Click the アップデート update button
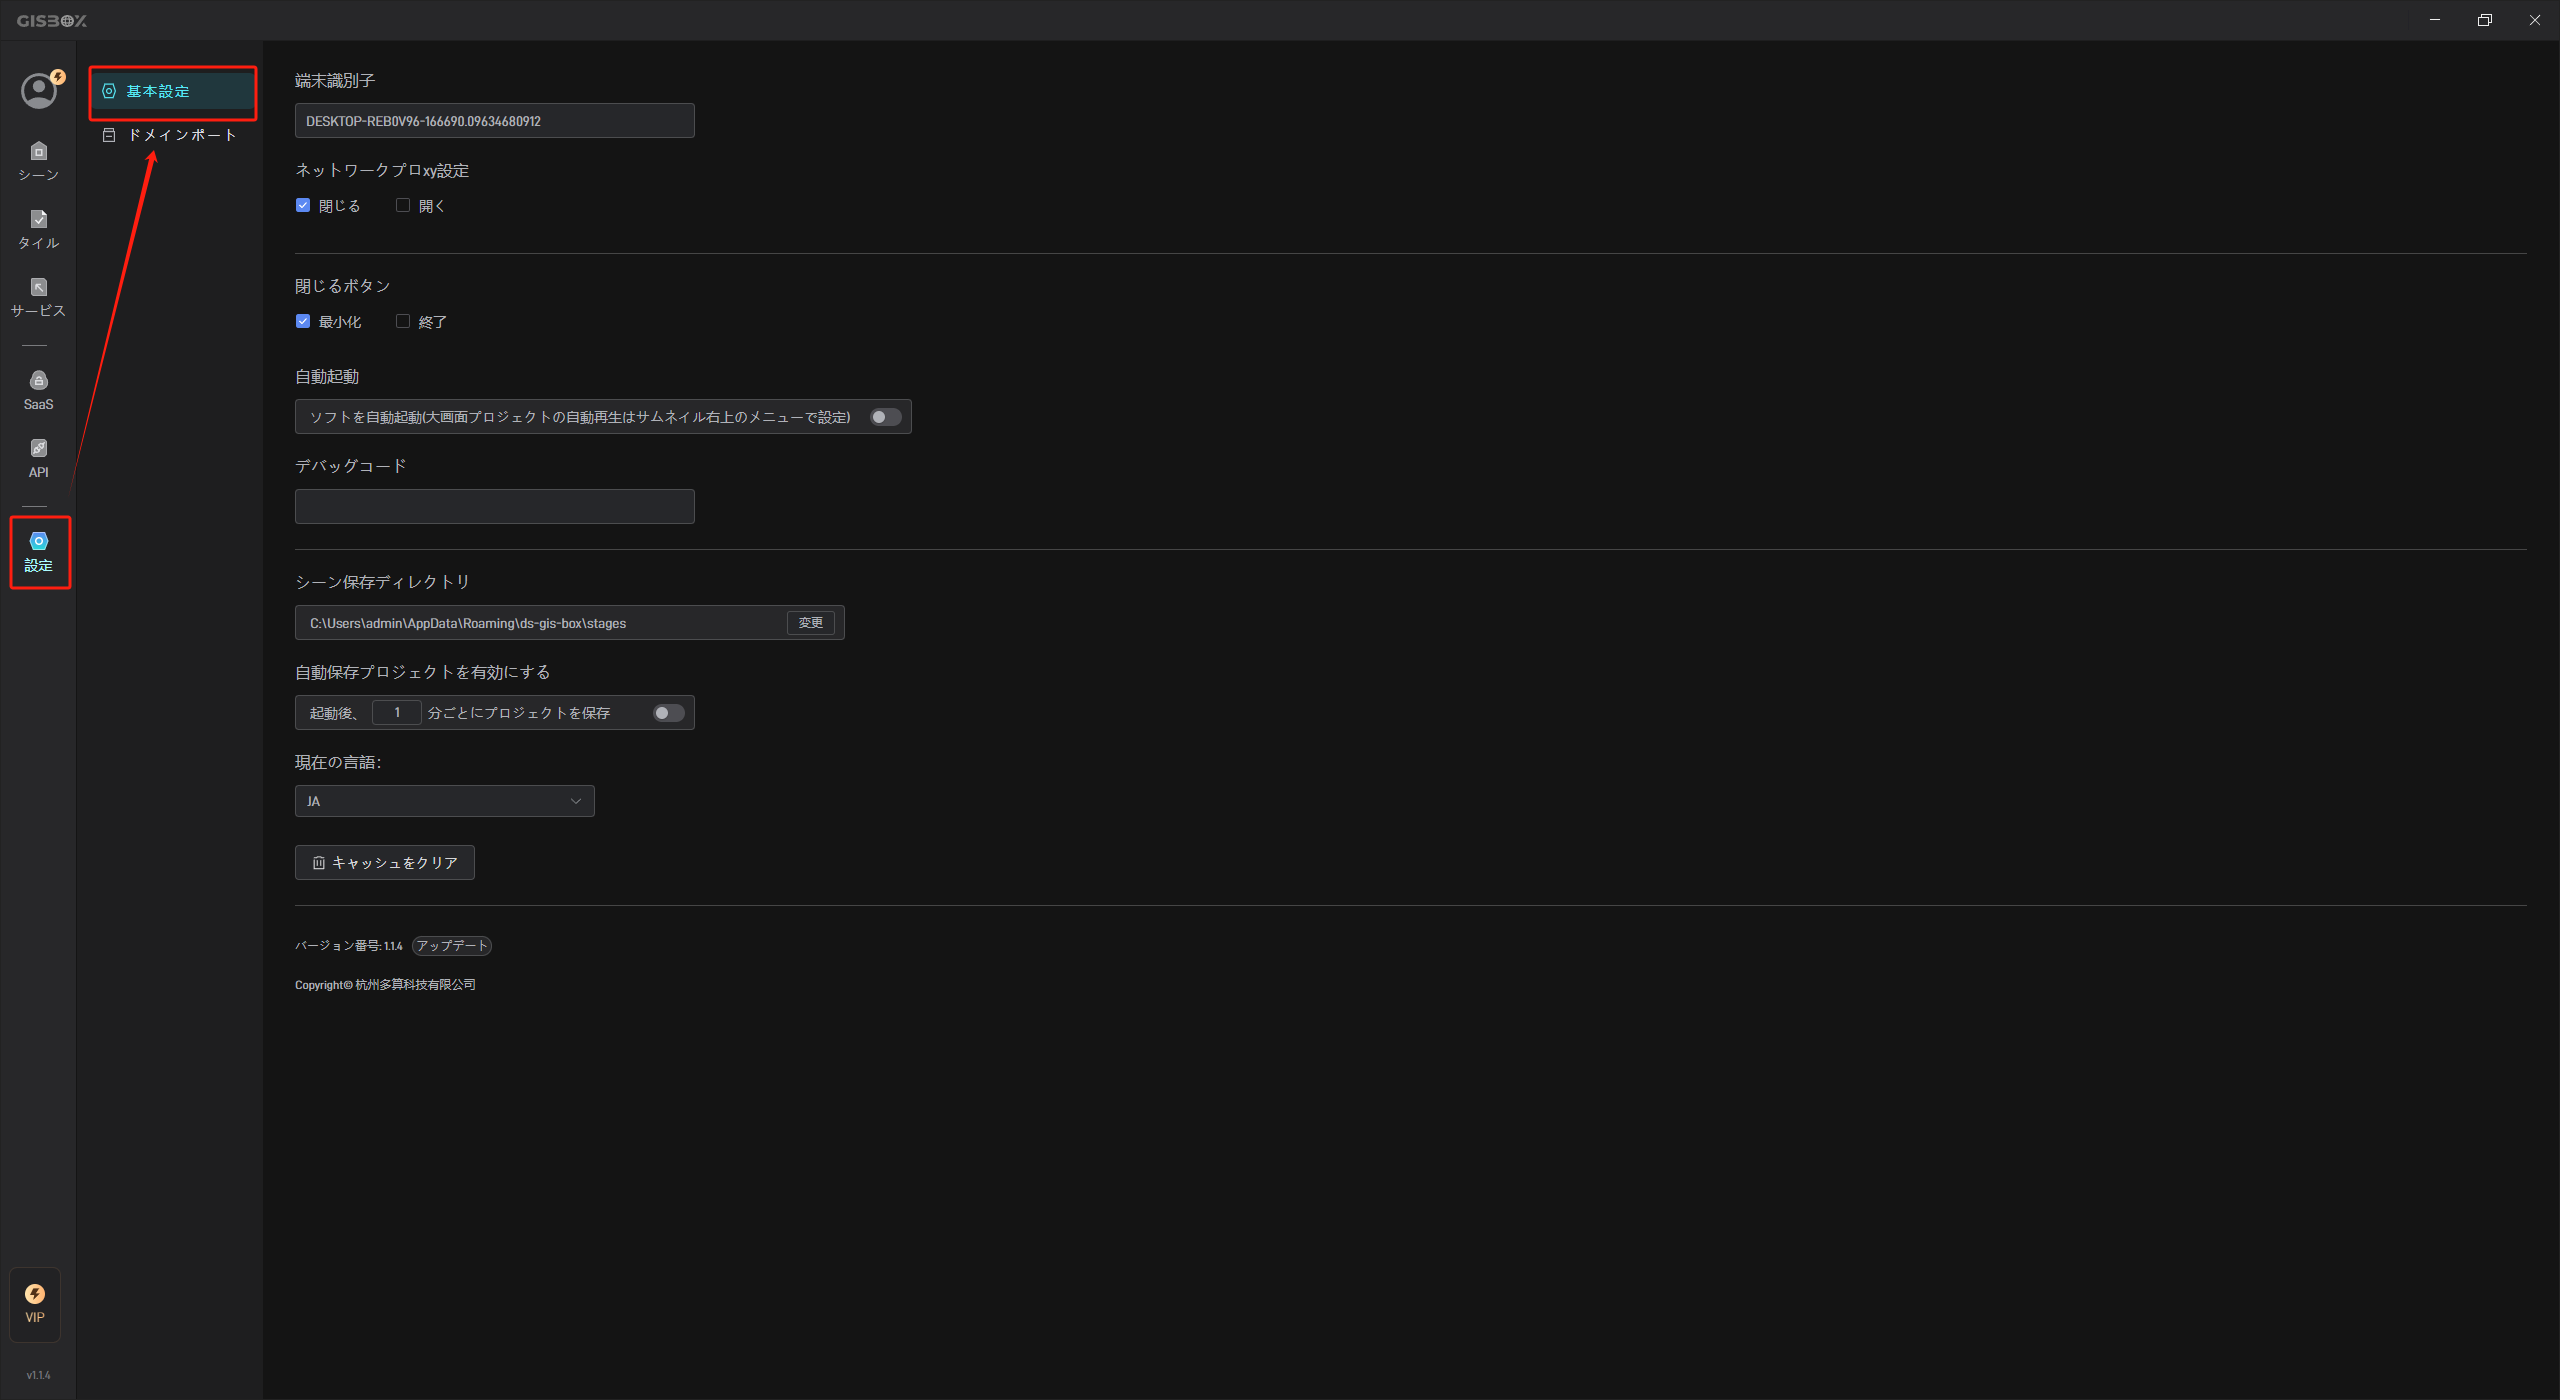This screenshot has width=2560, height=1400. click(x=452, y=945)
